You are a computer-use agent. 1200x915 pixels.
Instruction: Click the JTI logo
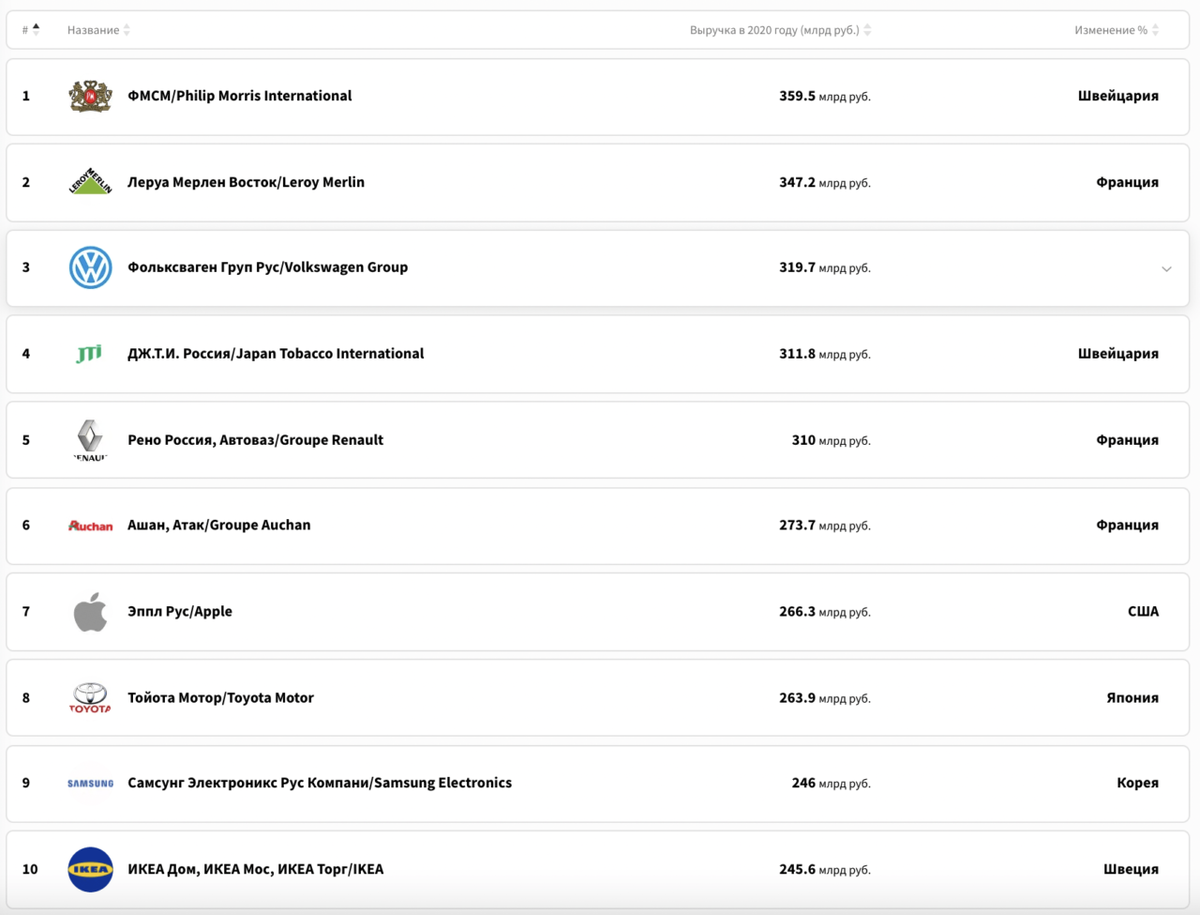pyautogui.click(x=89, y=354)
